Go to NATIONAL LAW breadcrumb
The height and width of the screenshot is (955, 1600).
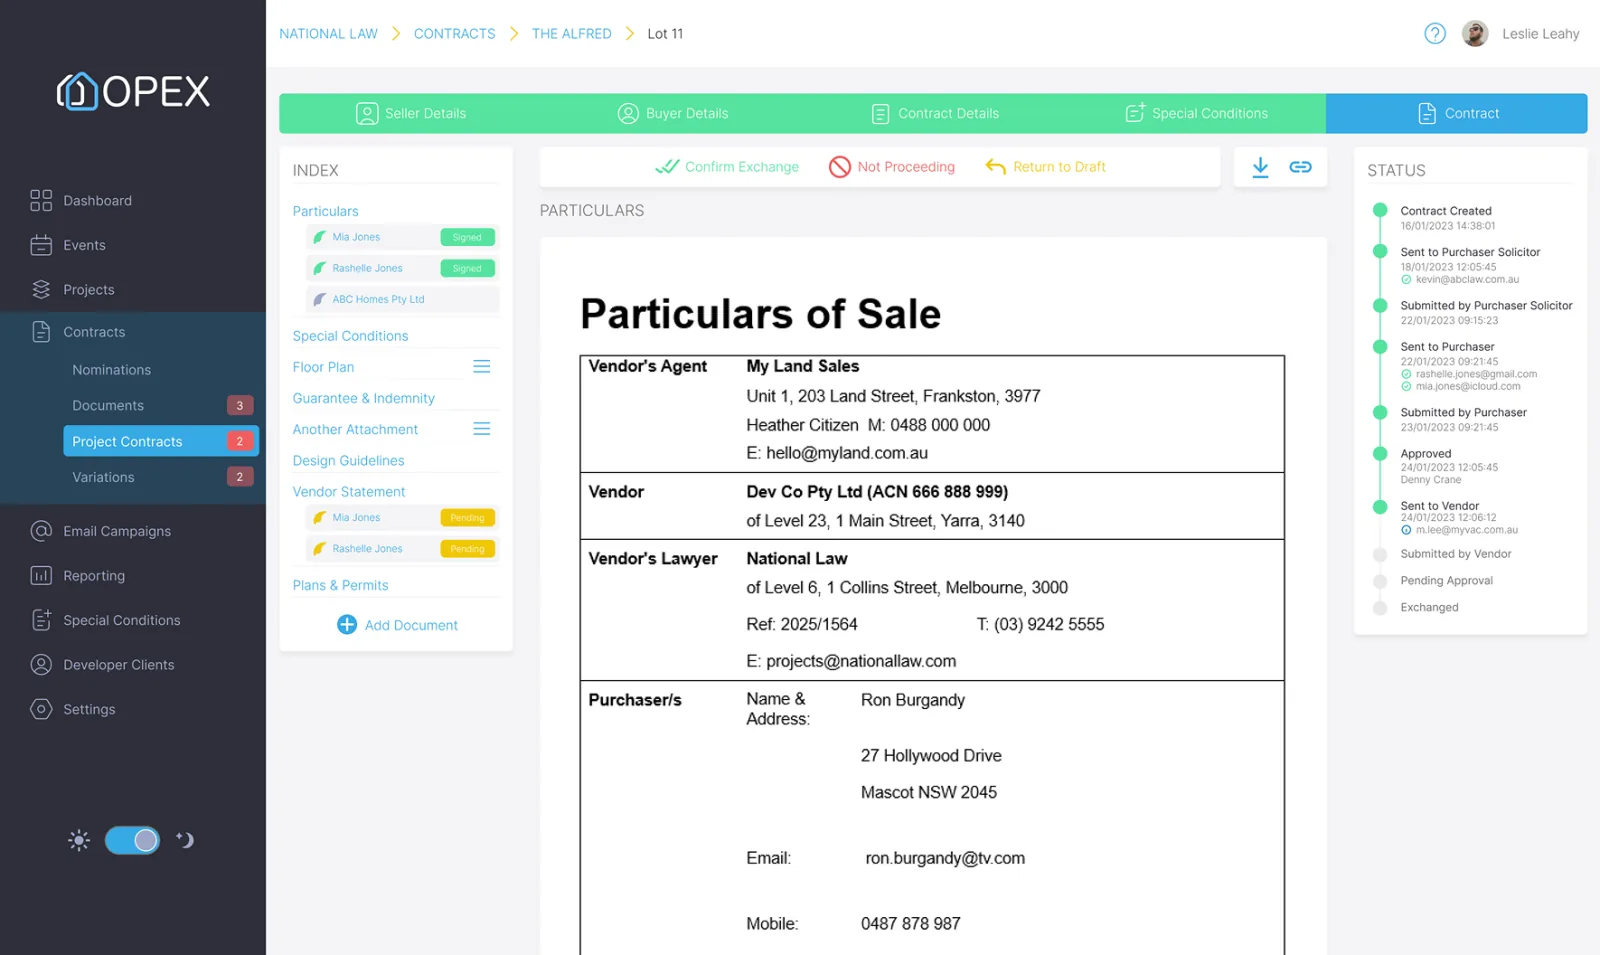[328, 33]
